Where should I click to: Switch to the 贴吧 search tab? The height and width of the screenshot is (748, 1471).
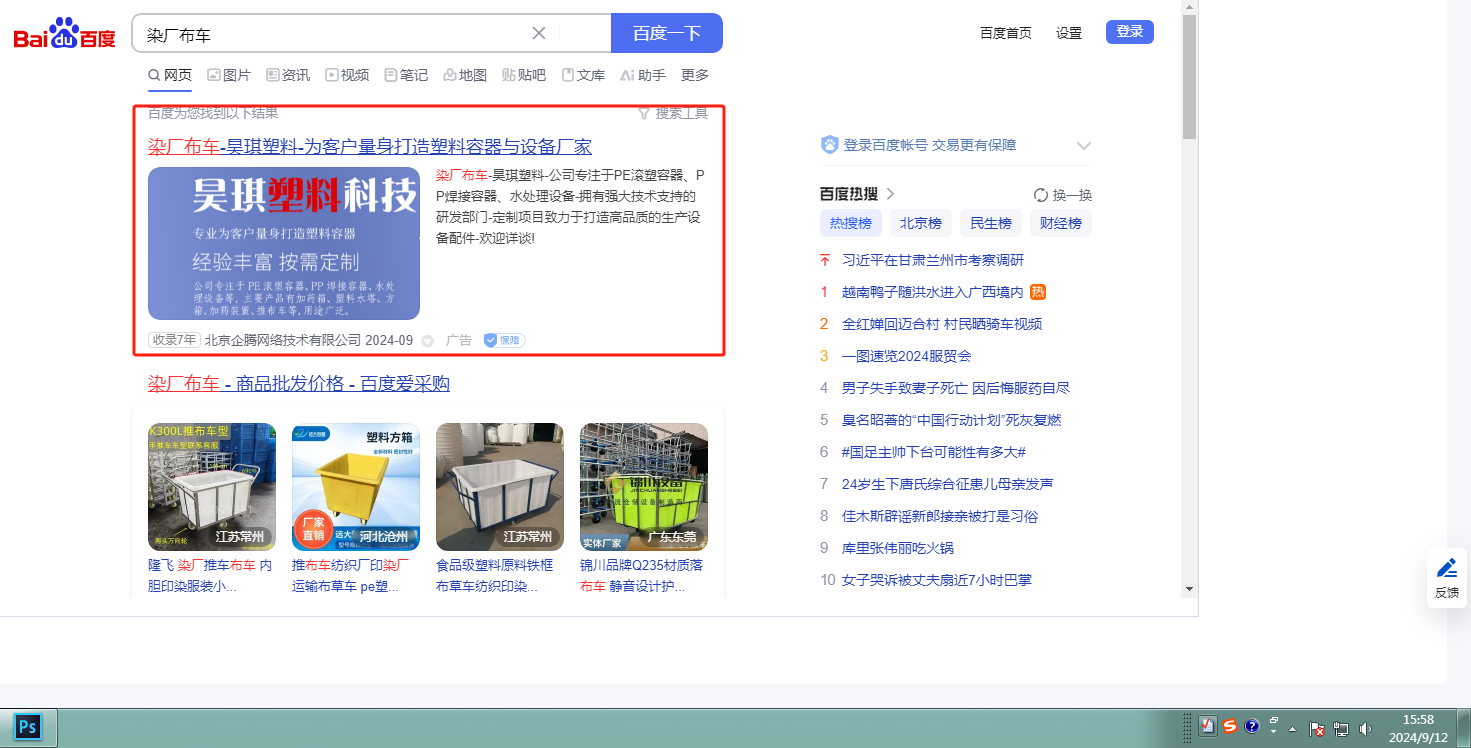coord(524,75)
